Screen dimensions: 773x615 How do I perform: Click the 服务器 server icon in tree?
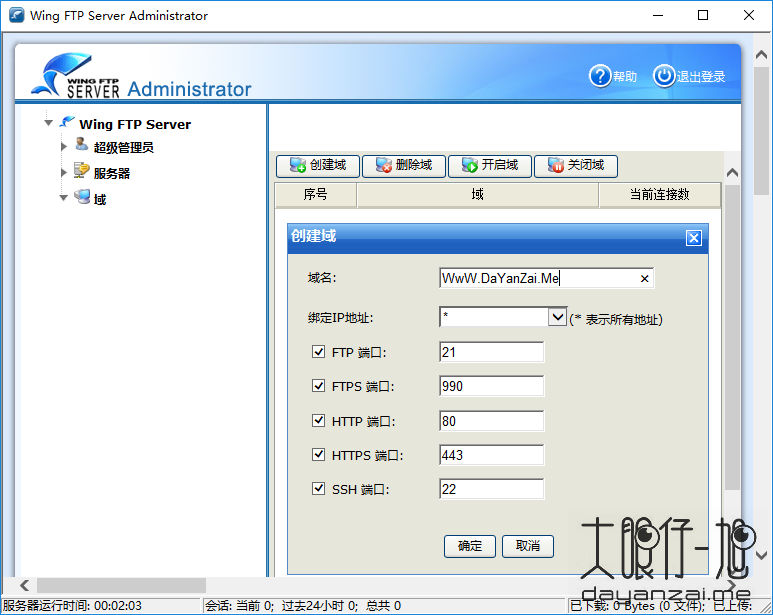[x=81, y=171]
